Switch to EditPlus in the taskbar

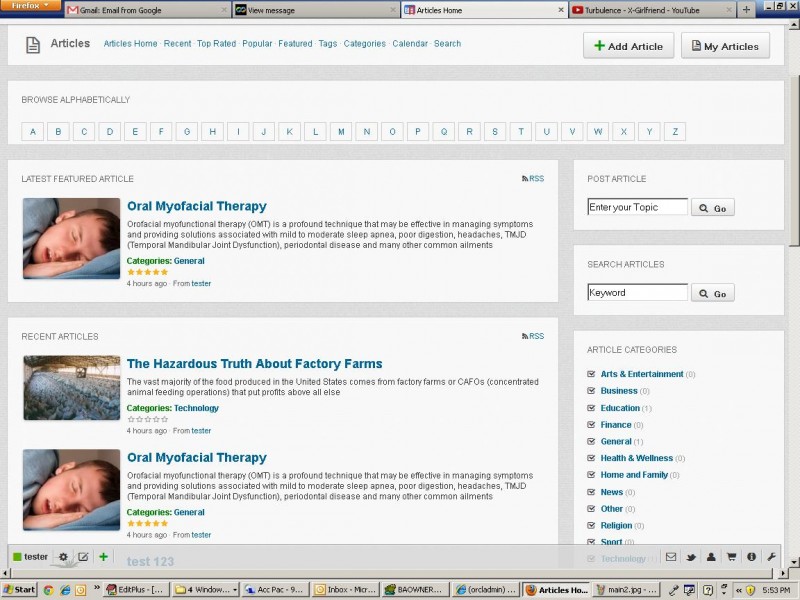[x=135, y=590]
